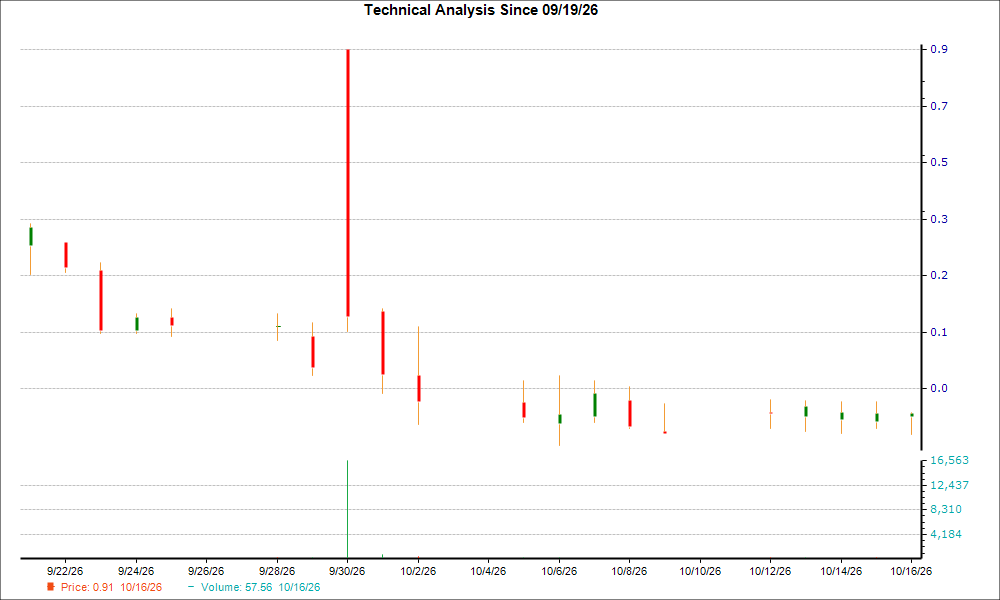Image resolution: width=1000 pixels, height=600 pixels.
Task: Click the green candlestick above 10/14/26
Action: (x=841, y=416)
